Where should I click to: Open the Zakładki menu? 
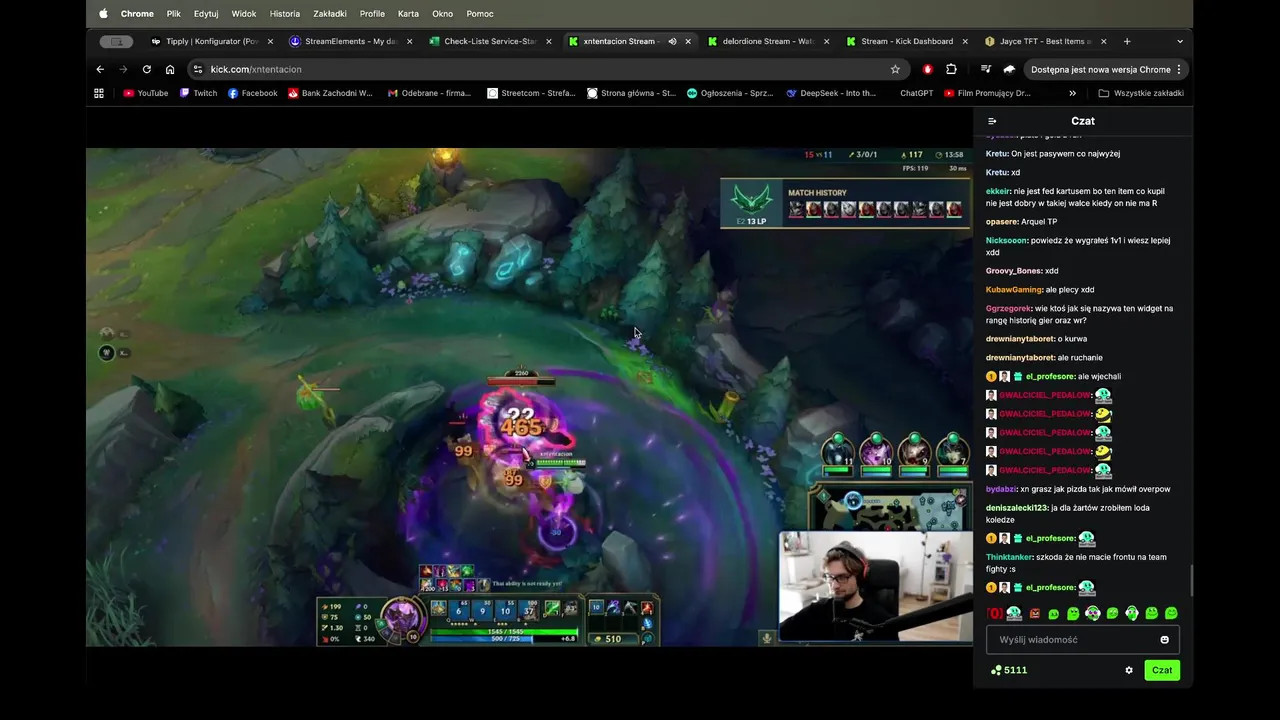tap(330, 14)
